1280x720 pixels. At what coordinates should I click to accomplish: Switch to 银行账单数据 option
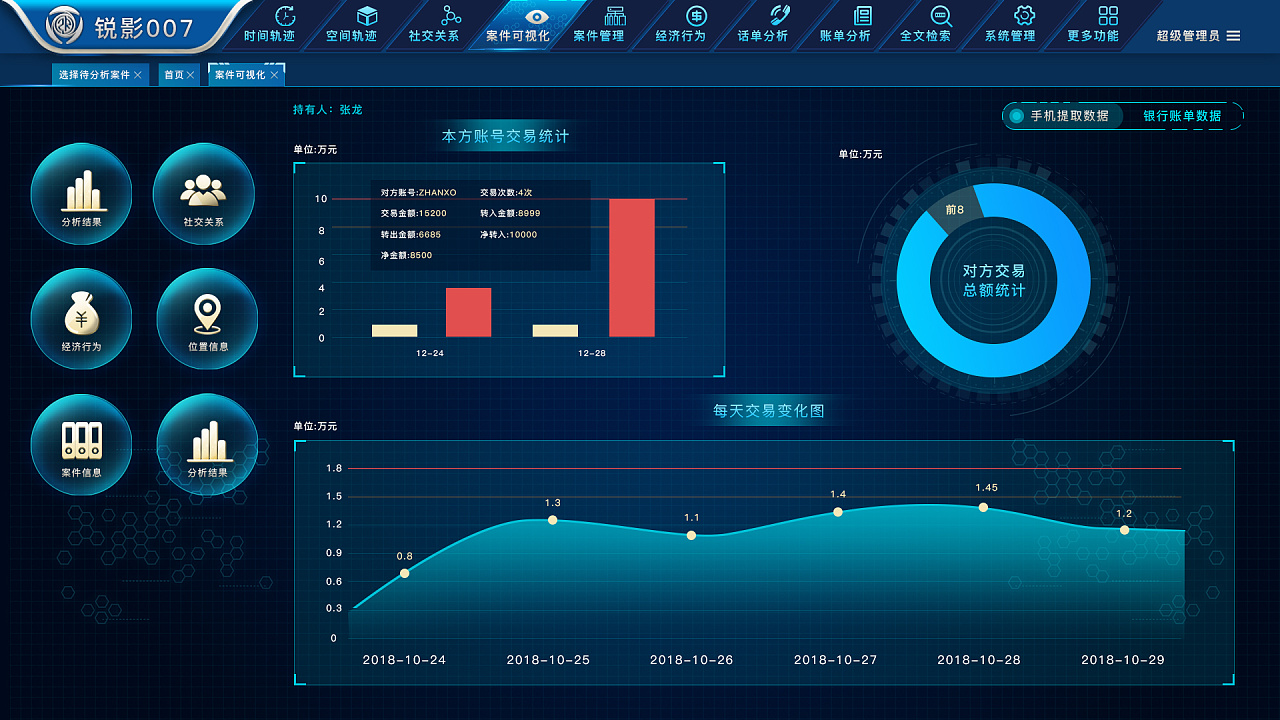pos(1182,116)
